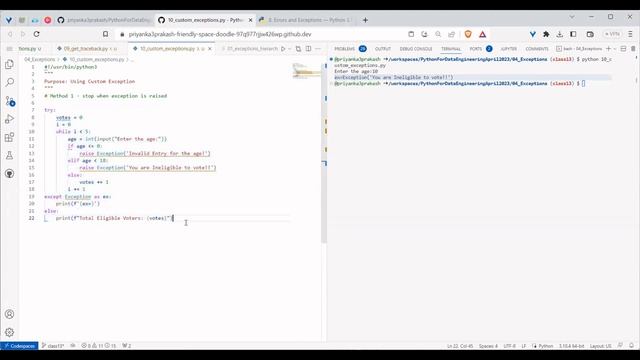Click the class13 git branch in status bar
640x360 pixels.
[x=53, y=346]
